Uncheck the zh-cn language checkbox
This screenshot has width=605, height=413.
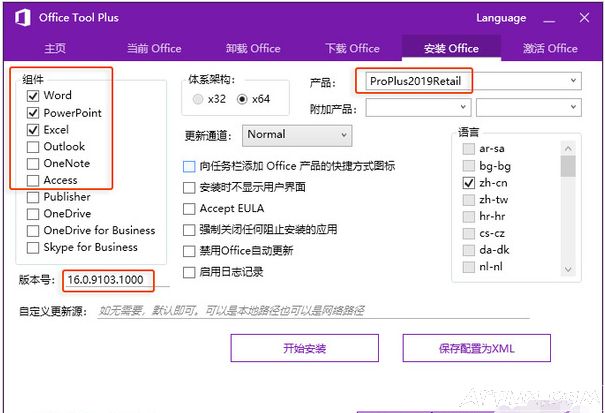coord(468,183)
